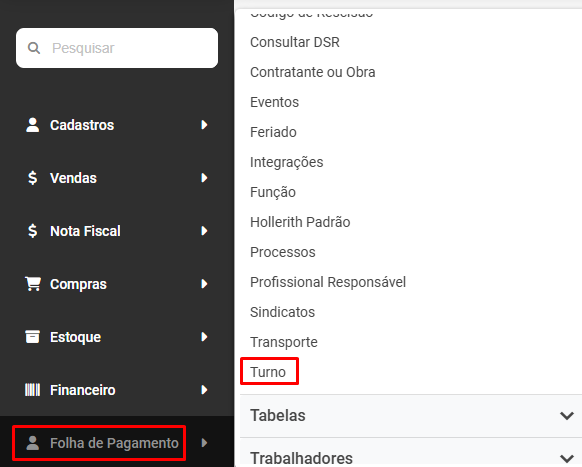Expand the Tabelas section chevron
Screen dimensions: 582x467
(x=567, y=416)
